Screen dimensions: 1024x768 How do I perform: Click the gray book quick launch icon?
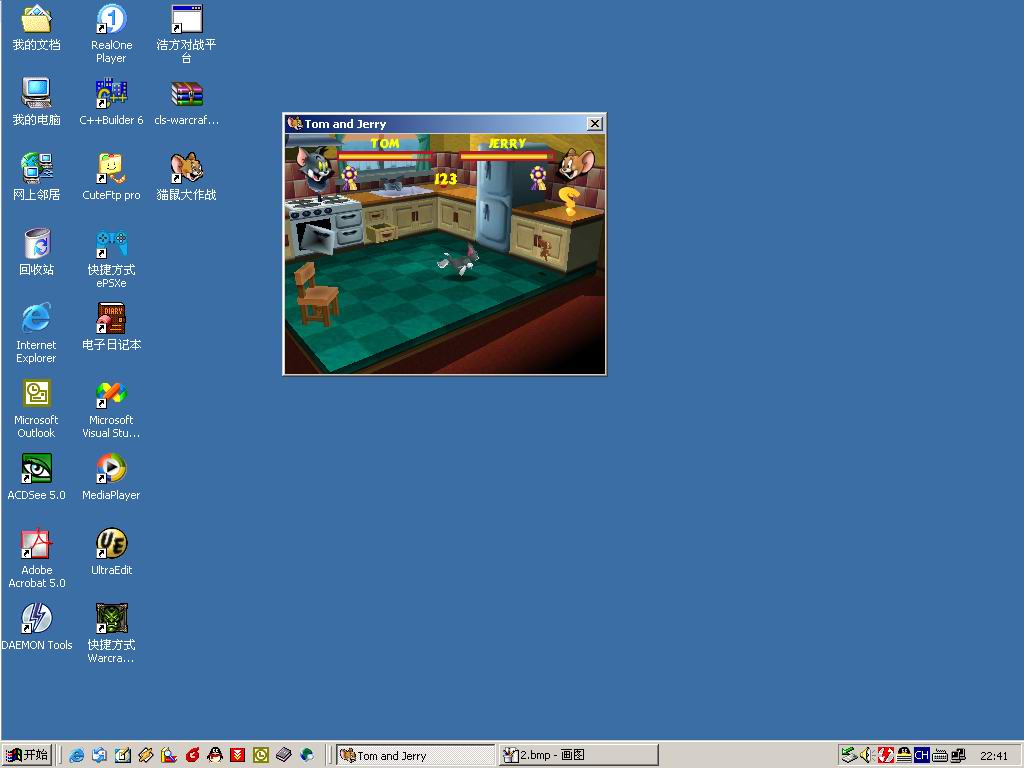[283, 756]
